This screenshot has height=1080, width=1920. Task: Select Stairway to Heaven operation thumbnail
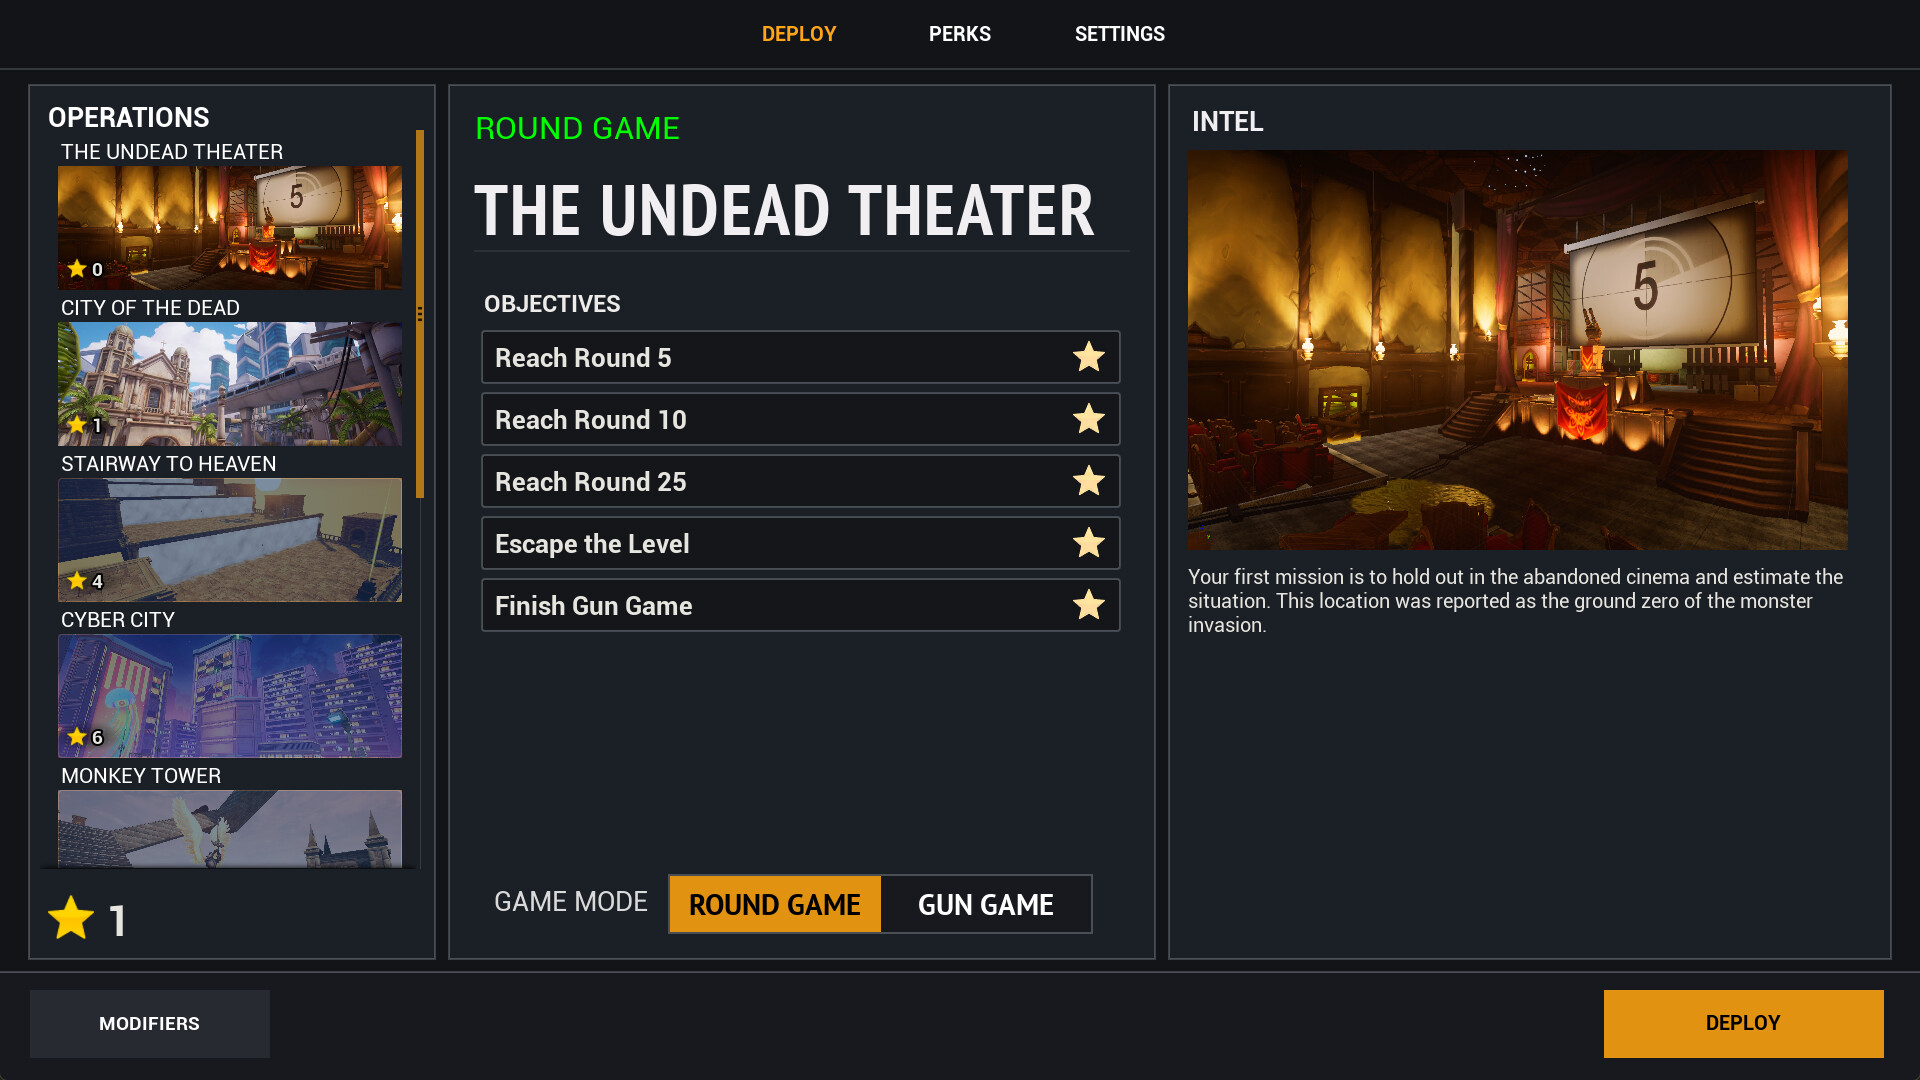pyautogui.click(x=230, y=540)
